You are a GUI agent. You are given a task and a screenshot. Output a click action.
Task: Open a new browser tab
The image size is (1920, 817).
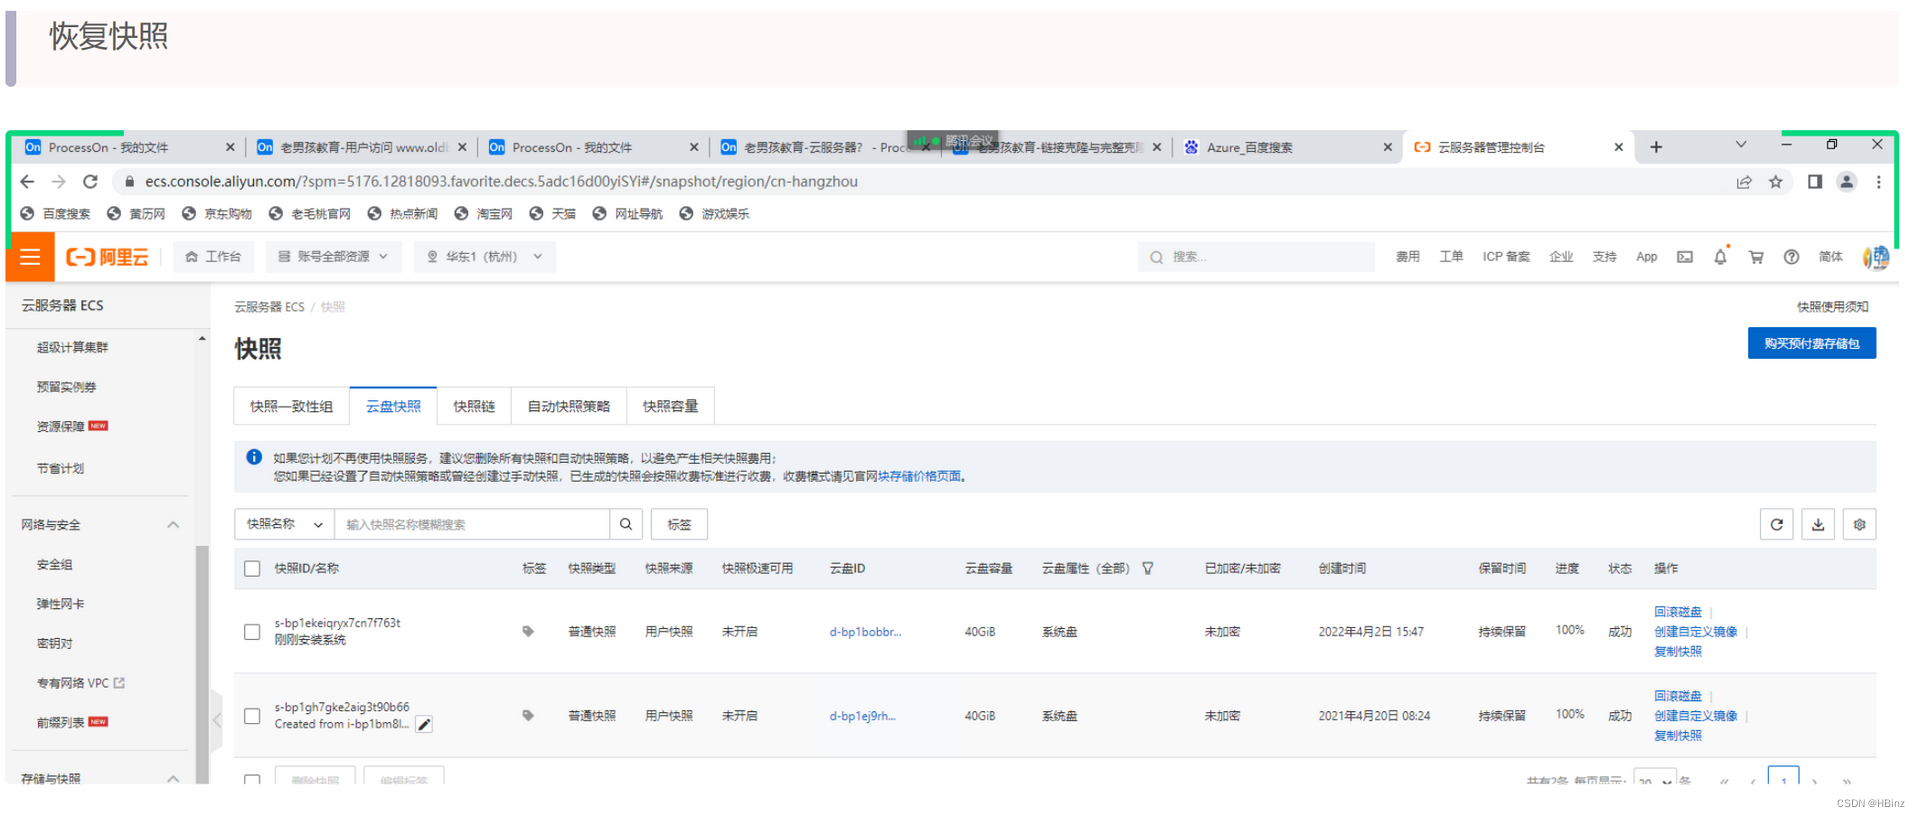pyautogui.click(x=1656, y=147)
